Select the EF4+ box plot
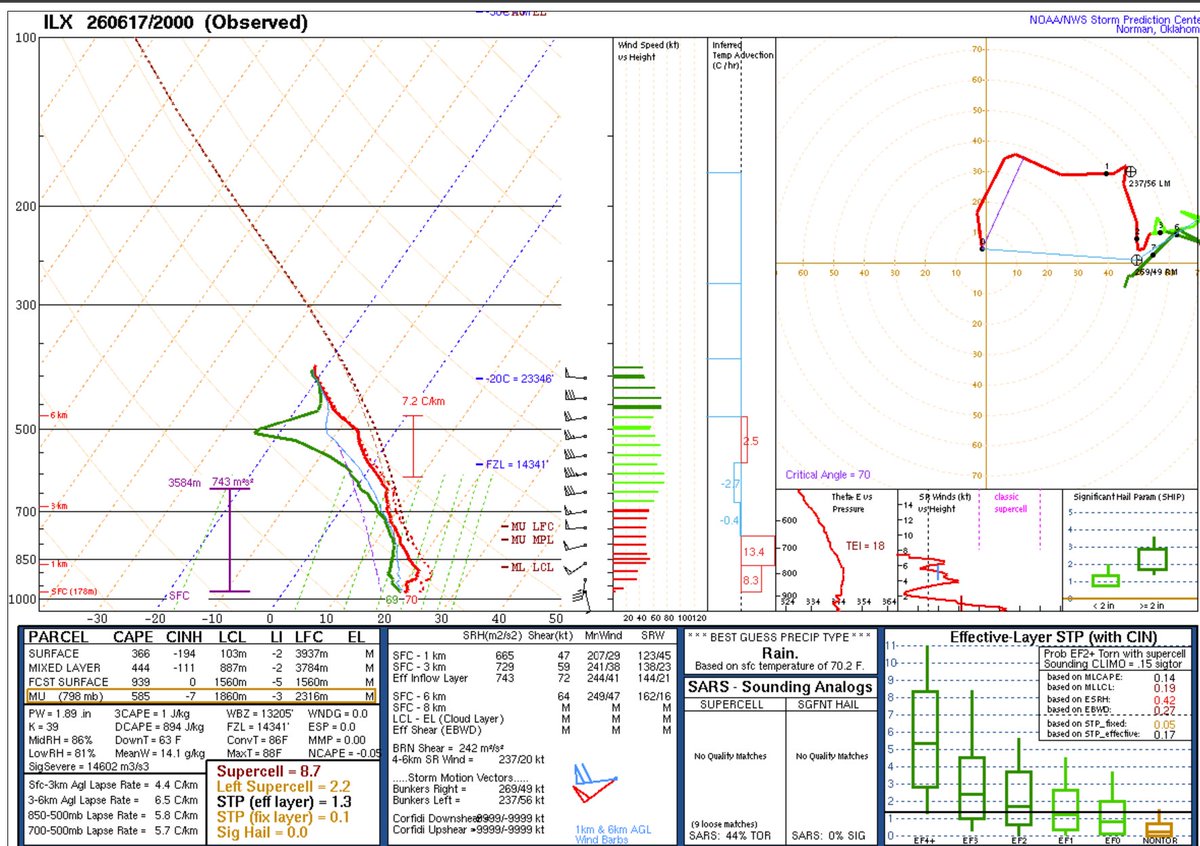Screen dimensions: 1200x846 tap(924, 730)
